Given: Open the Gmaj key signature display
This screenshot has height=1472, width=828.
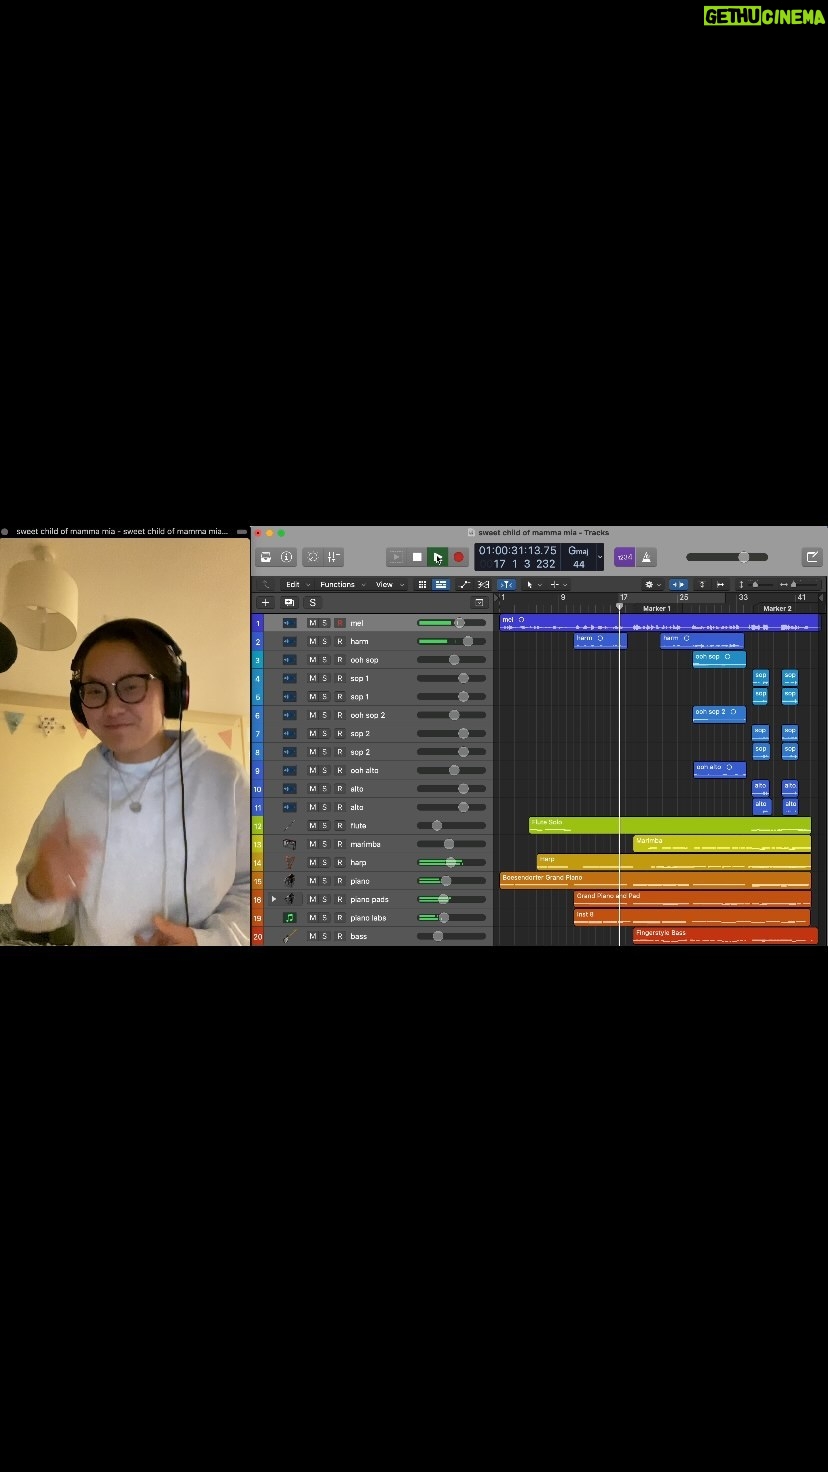Looking at the screenshot, I should (578, 551).
